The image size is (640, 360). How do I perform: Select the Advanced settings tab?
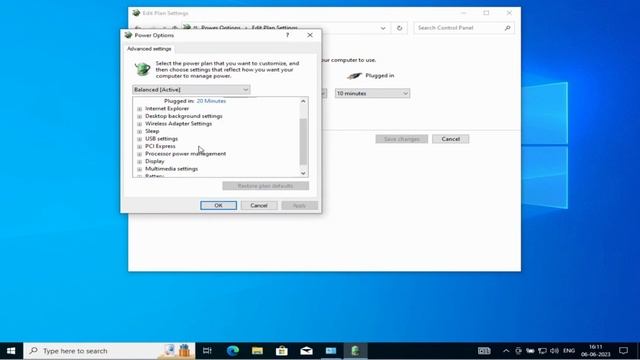click(149, 49)
